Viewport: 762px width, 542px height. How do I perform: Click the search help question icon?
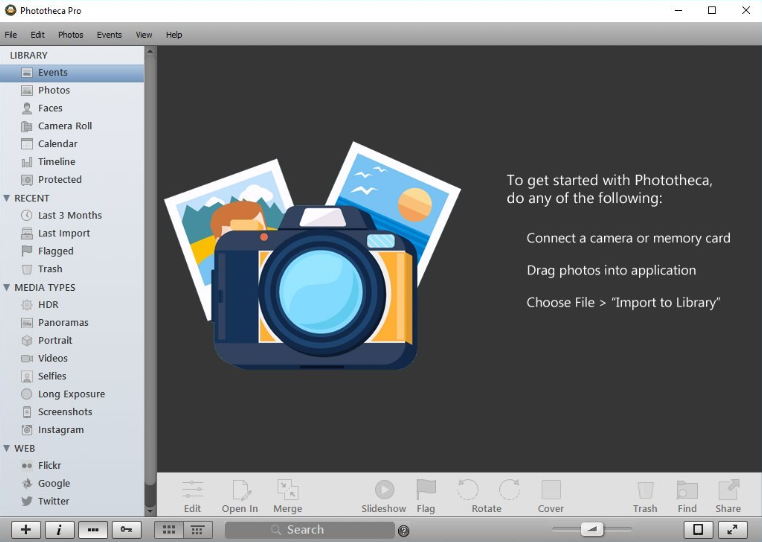click(x=403, y=530)
